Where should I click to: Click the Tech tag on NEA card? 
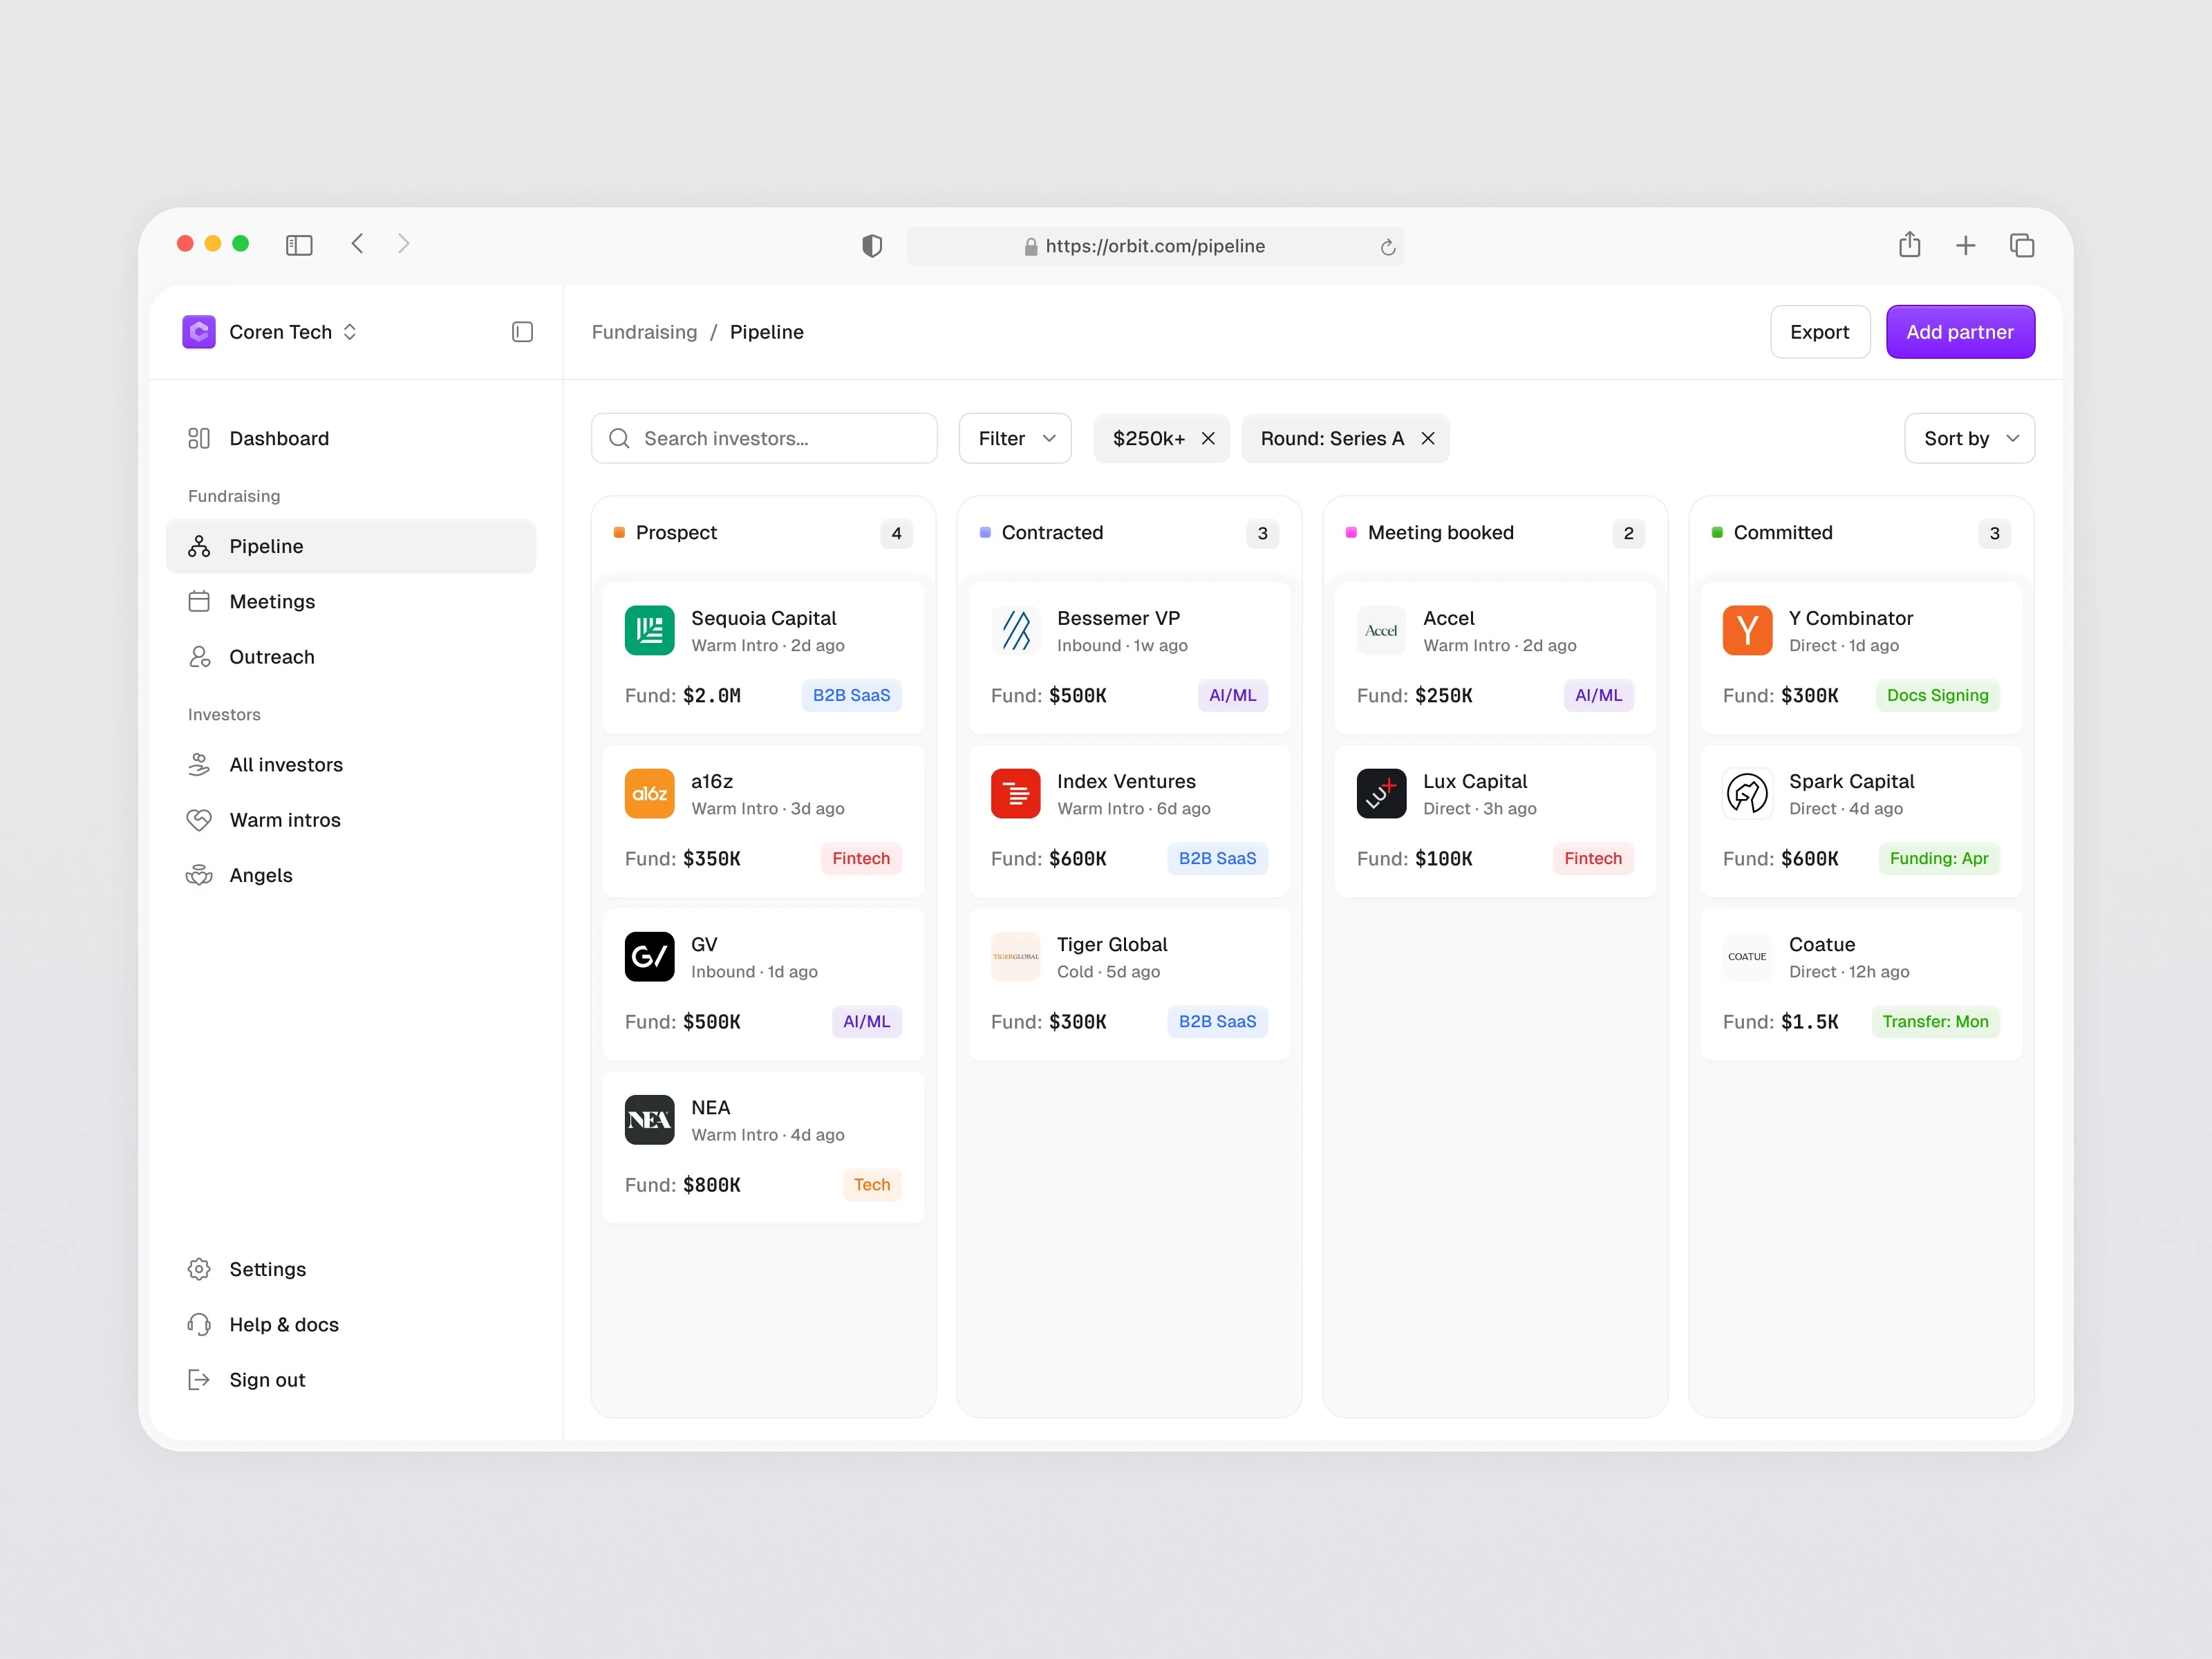click(872, 1185)
